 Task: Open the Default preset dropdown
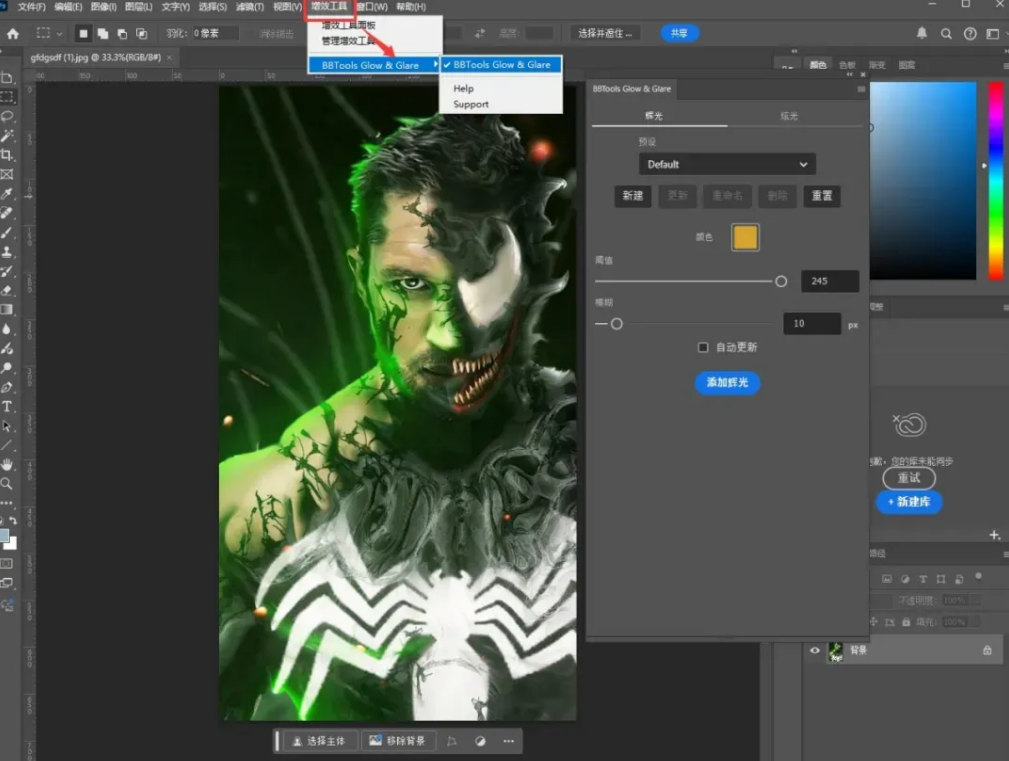pos(727,164)
